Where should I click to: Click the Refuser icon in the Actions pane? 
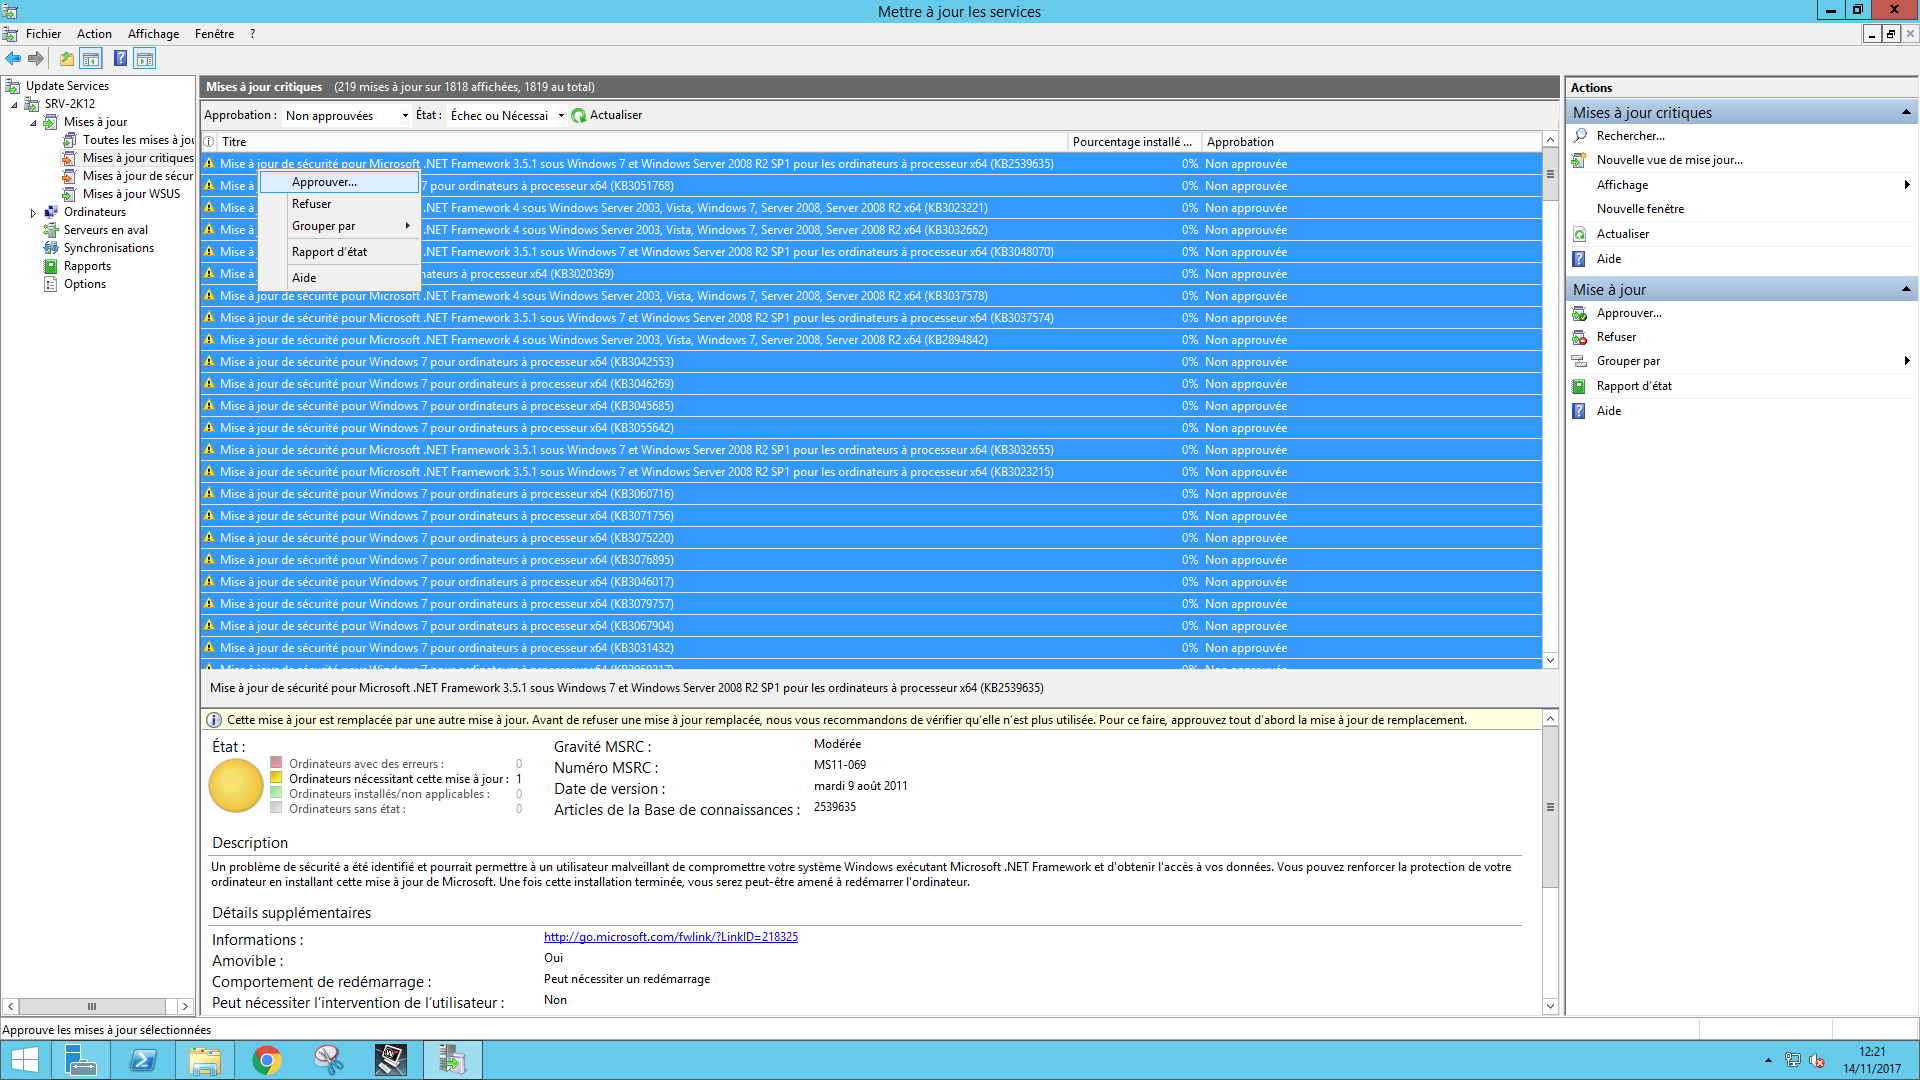tap(1580, 337)
